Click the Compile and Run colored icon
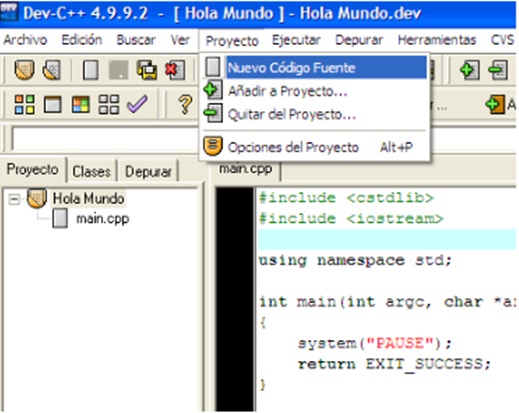 click(x=81, y=104)
